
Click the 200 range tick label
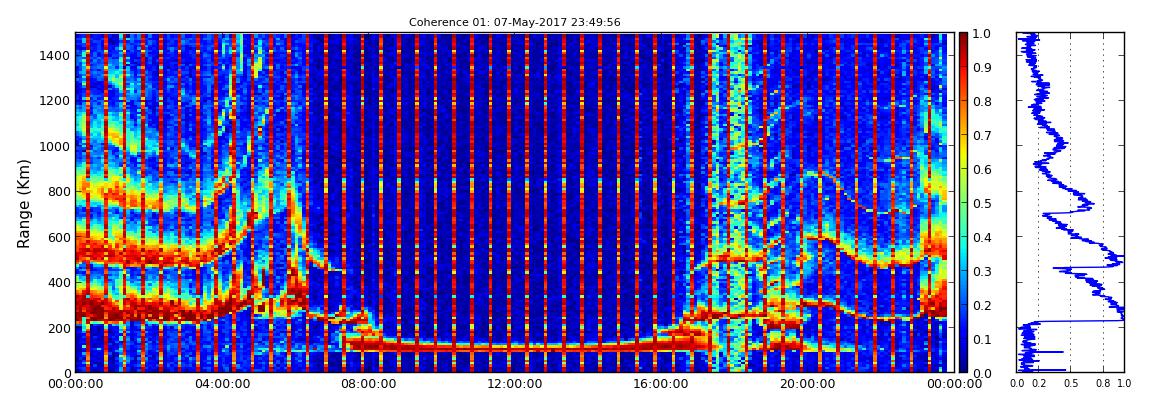click(57, 327)
